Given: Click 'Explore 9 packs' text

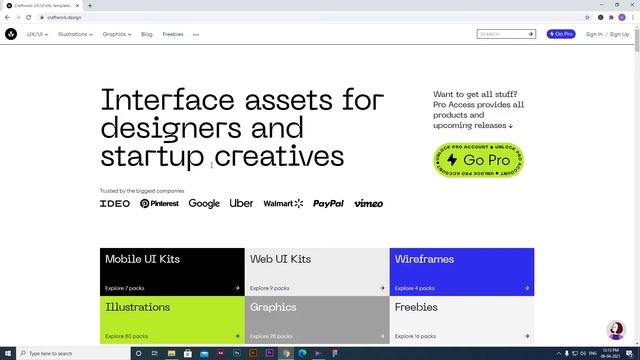Looking at the screenshot, I should pos(269,288).
